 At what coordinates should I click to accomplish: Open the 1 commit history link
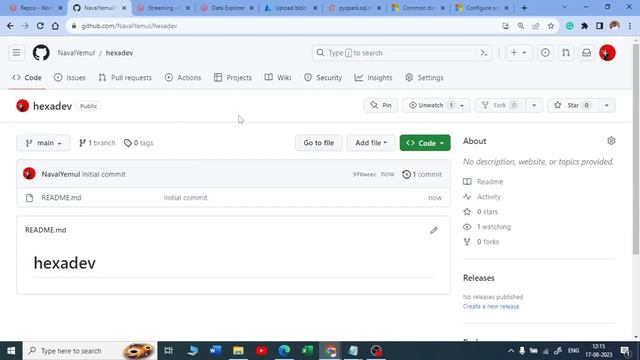click(422, 174)
